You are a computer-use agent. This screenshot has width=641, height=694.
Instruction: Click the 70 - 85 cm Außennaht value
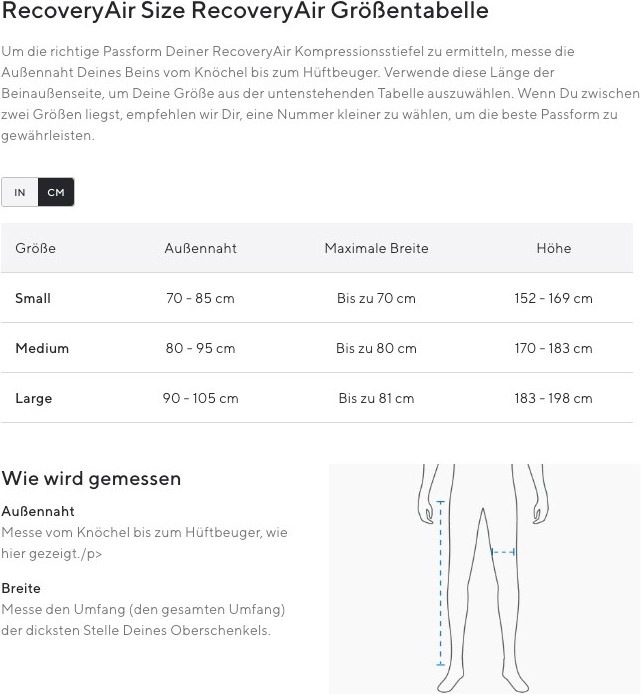[x=200, y=298]
